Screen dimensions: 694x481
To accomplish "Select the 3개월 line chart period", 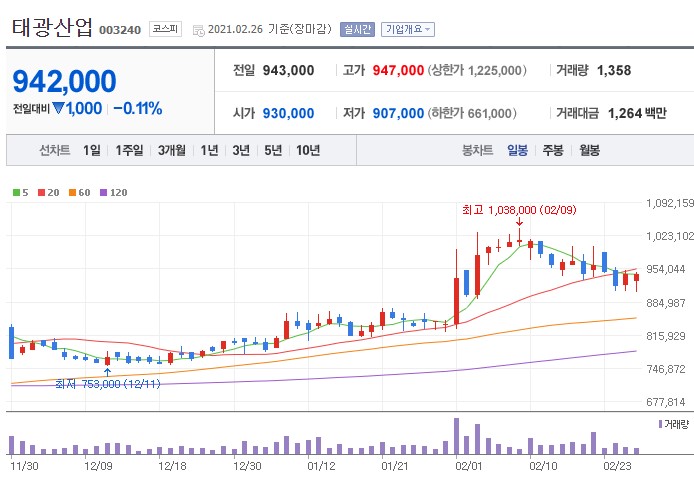I will click(x=172, y=150).
